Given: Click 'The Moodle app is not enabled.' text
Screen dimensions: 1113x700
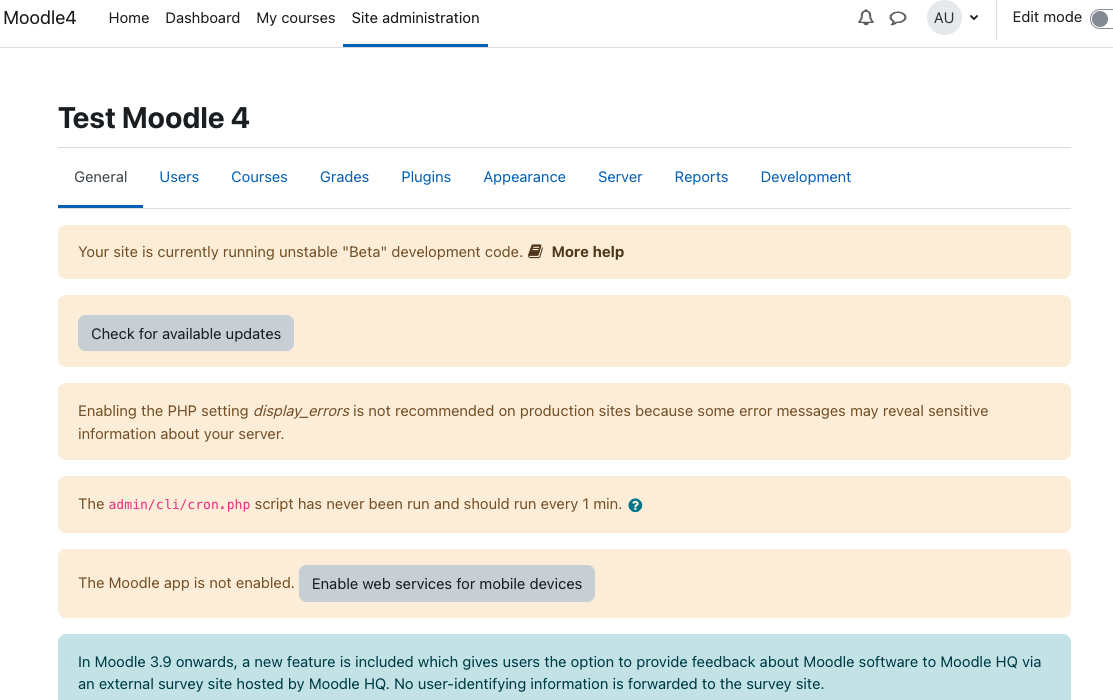Looking at the screenshot, I should pyautogui.click(x=186, y=583).
